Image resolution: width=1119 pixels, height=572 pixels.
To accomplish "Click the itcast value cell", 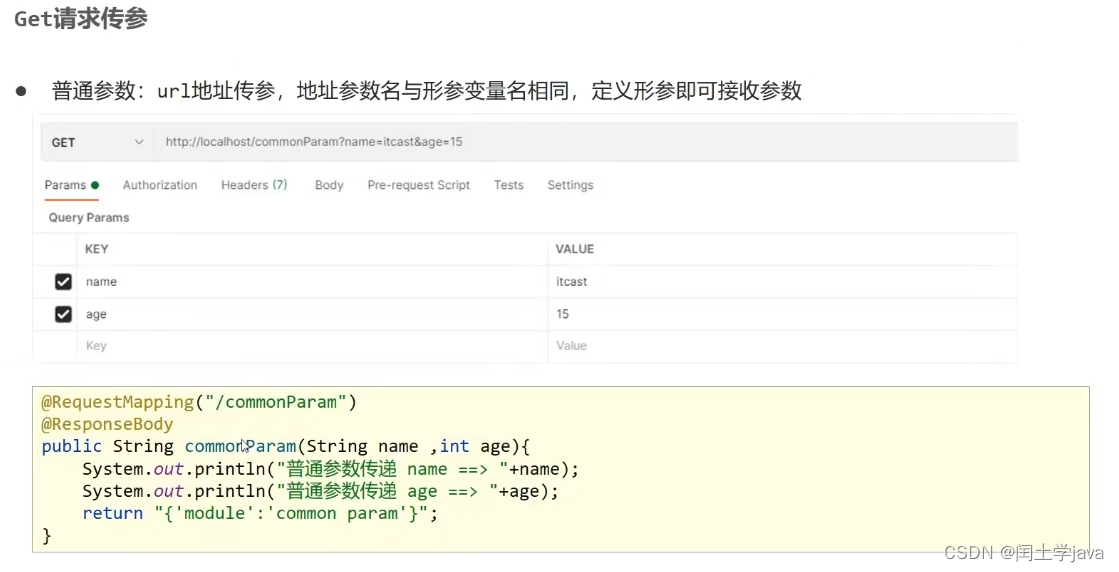I will [783, 282].
